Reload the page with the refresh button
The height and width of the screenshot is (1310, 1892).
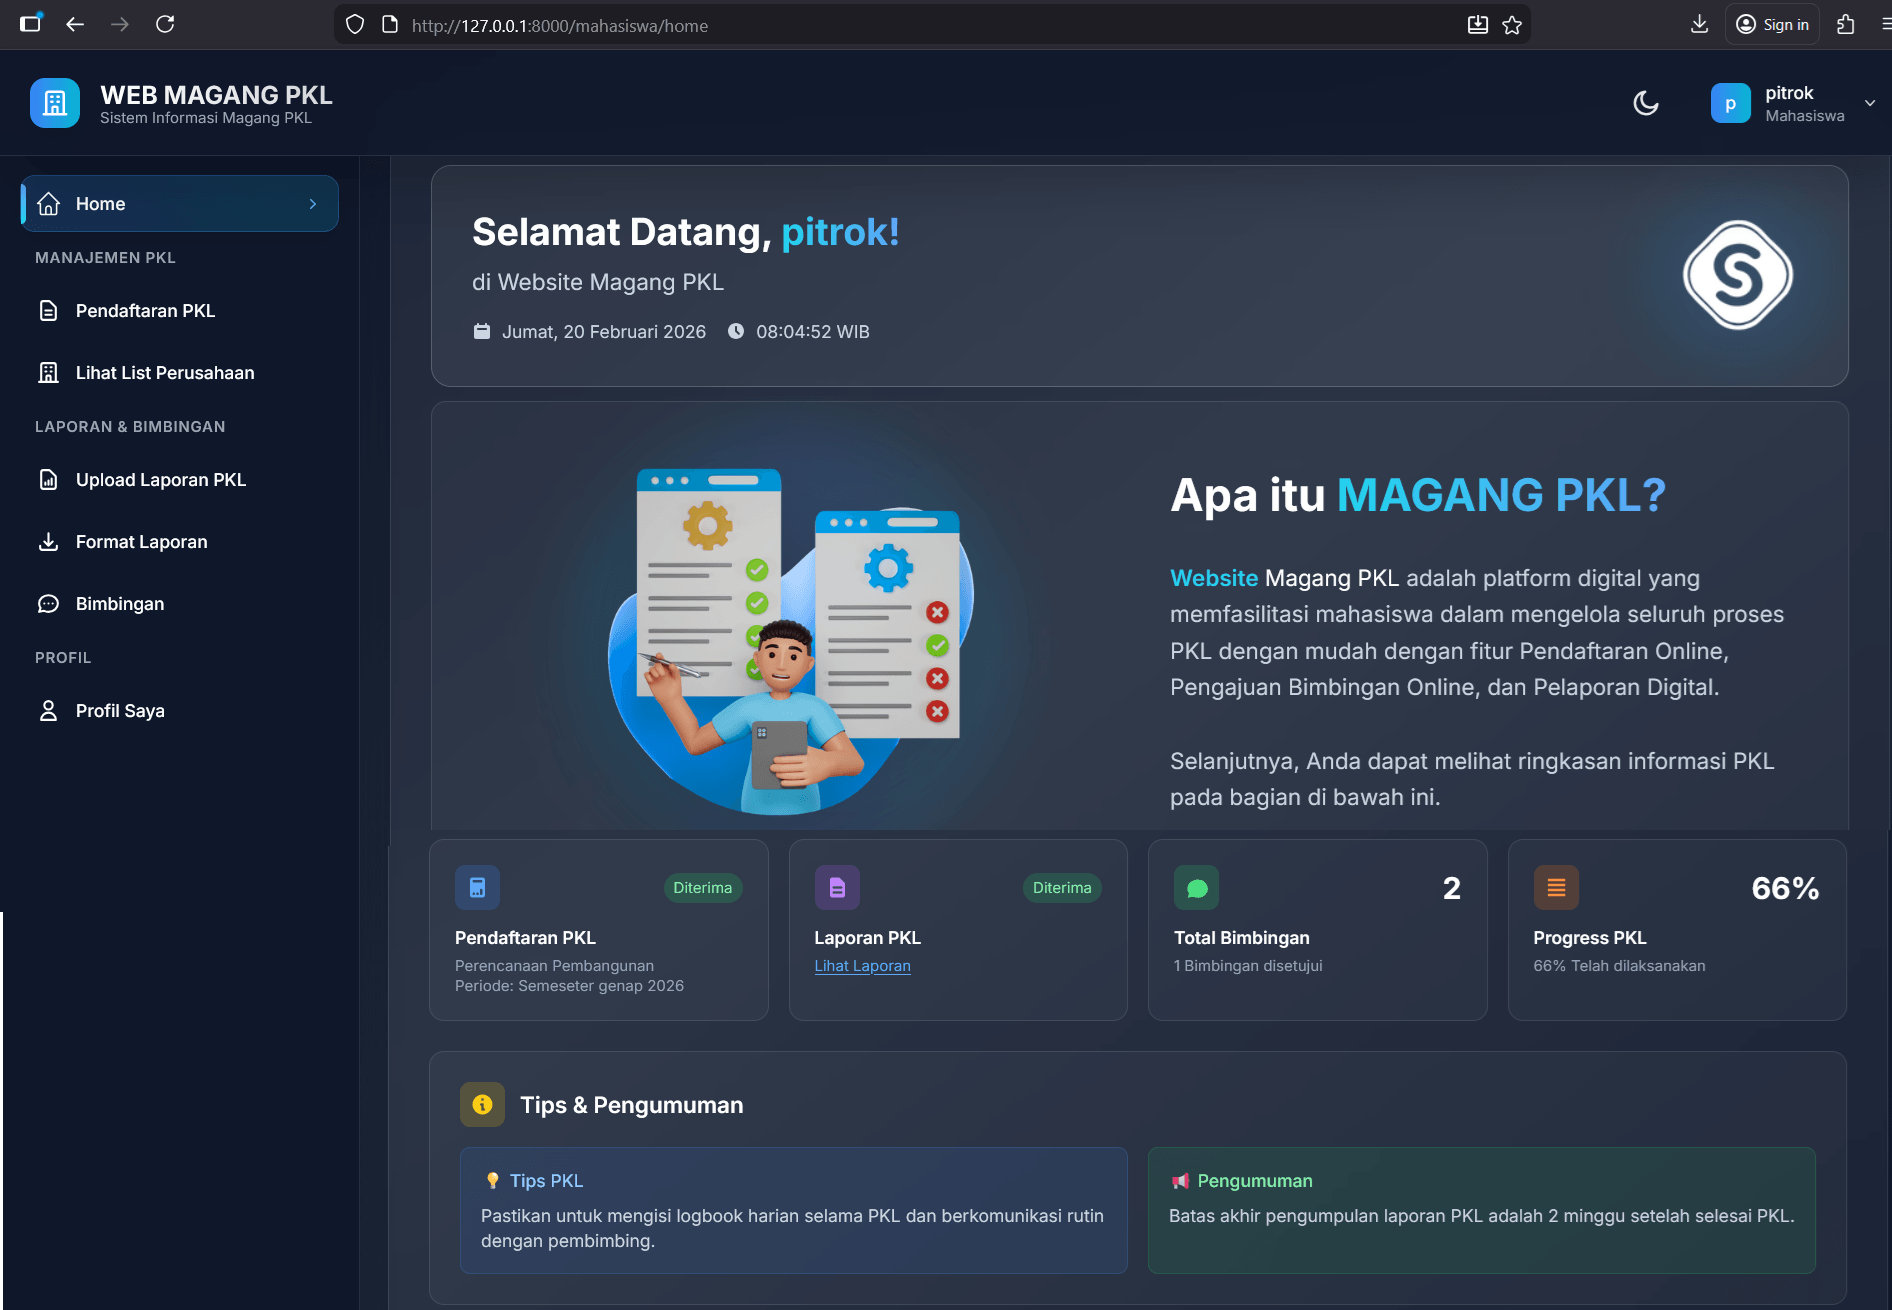[165, 24]
